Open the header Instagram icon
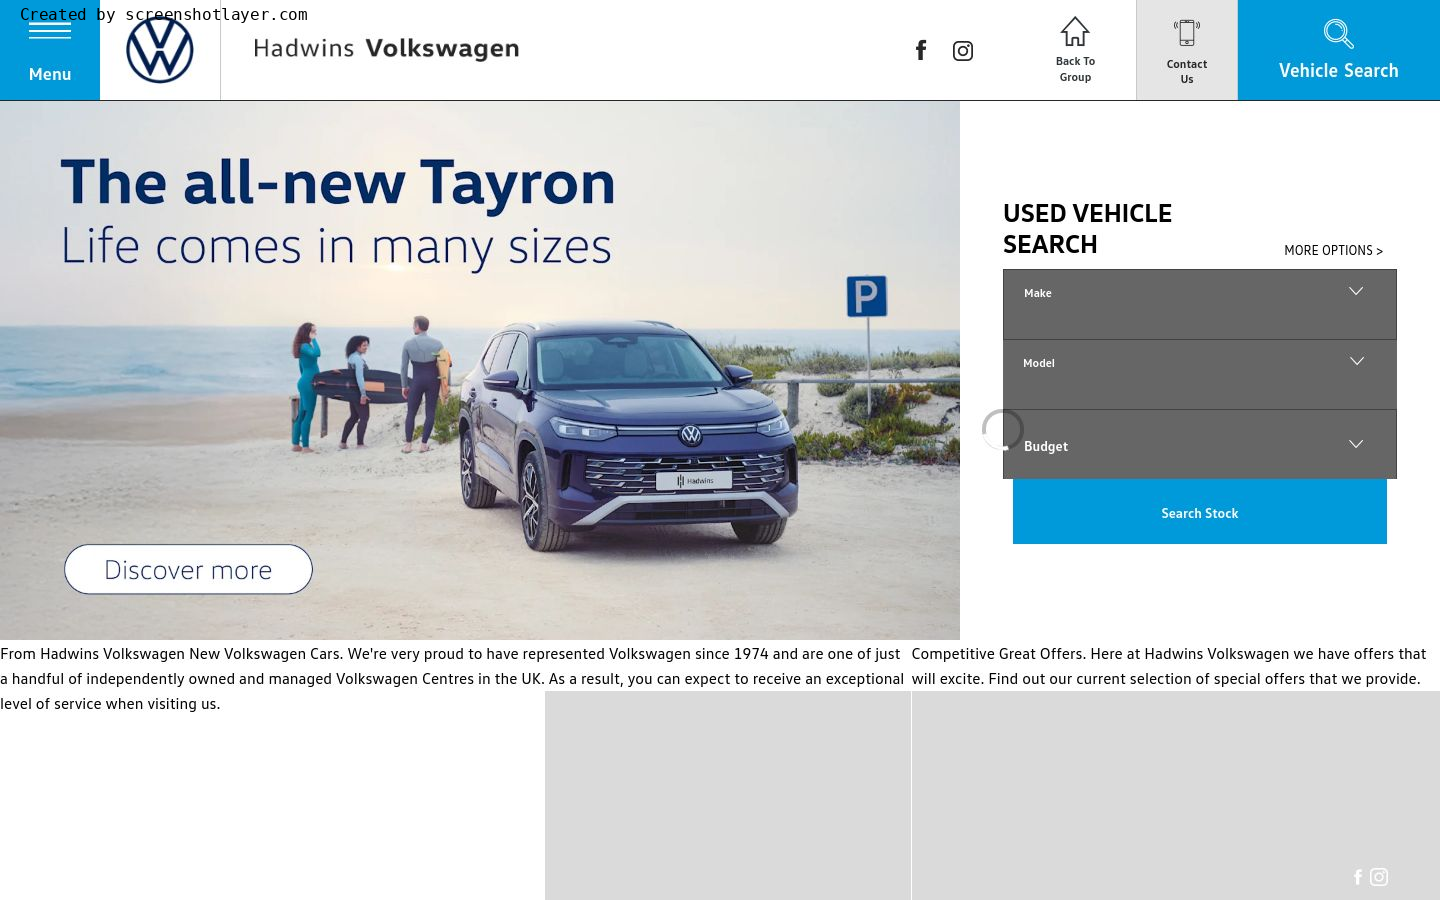The width and height of the screenshot is (1440, 900). (963, 51)
